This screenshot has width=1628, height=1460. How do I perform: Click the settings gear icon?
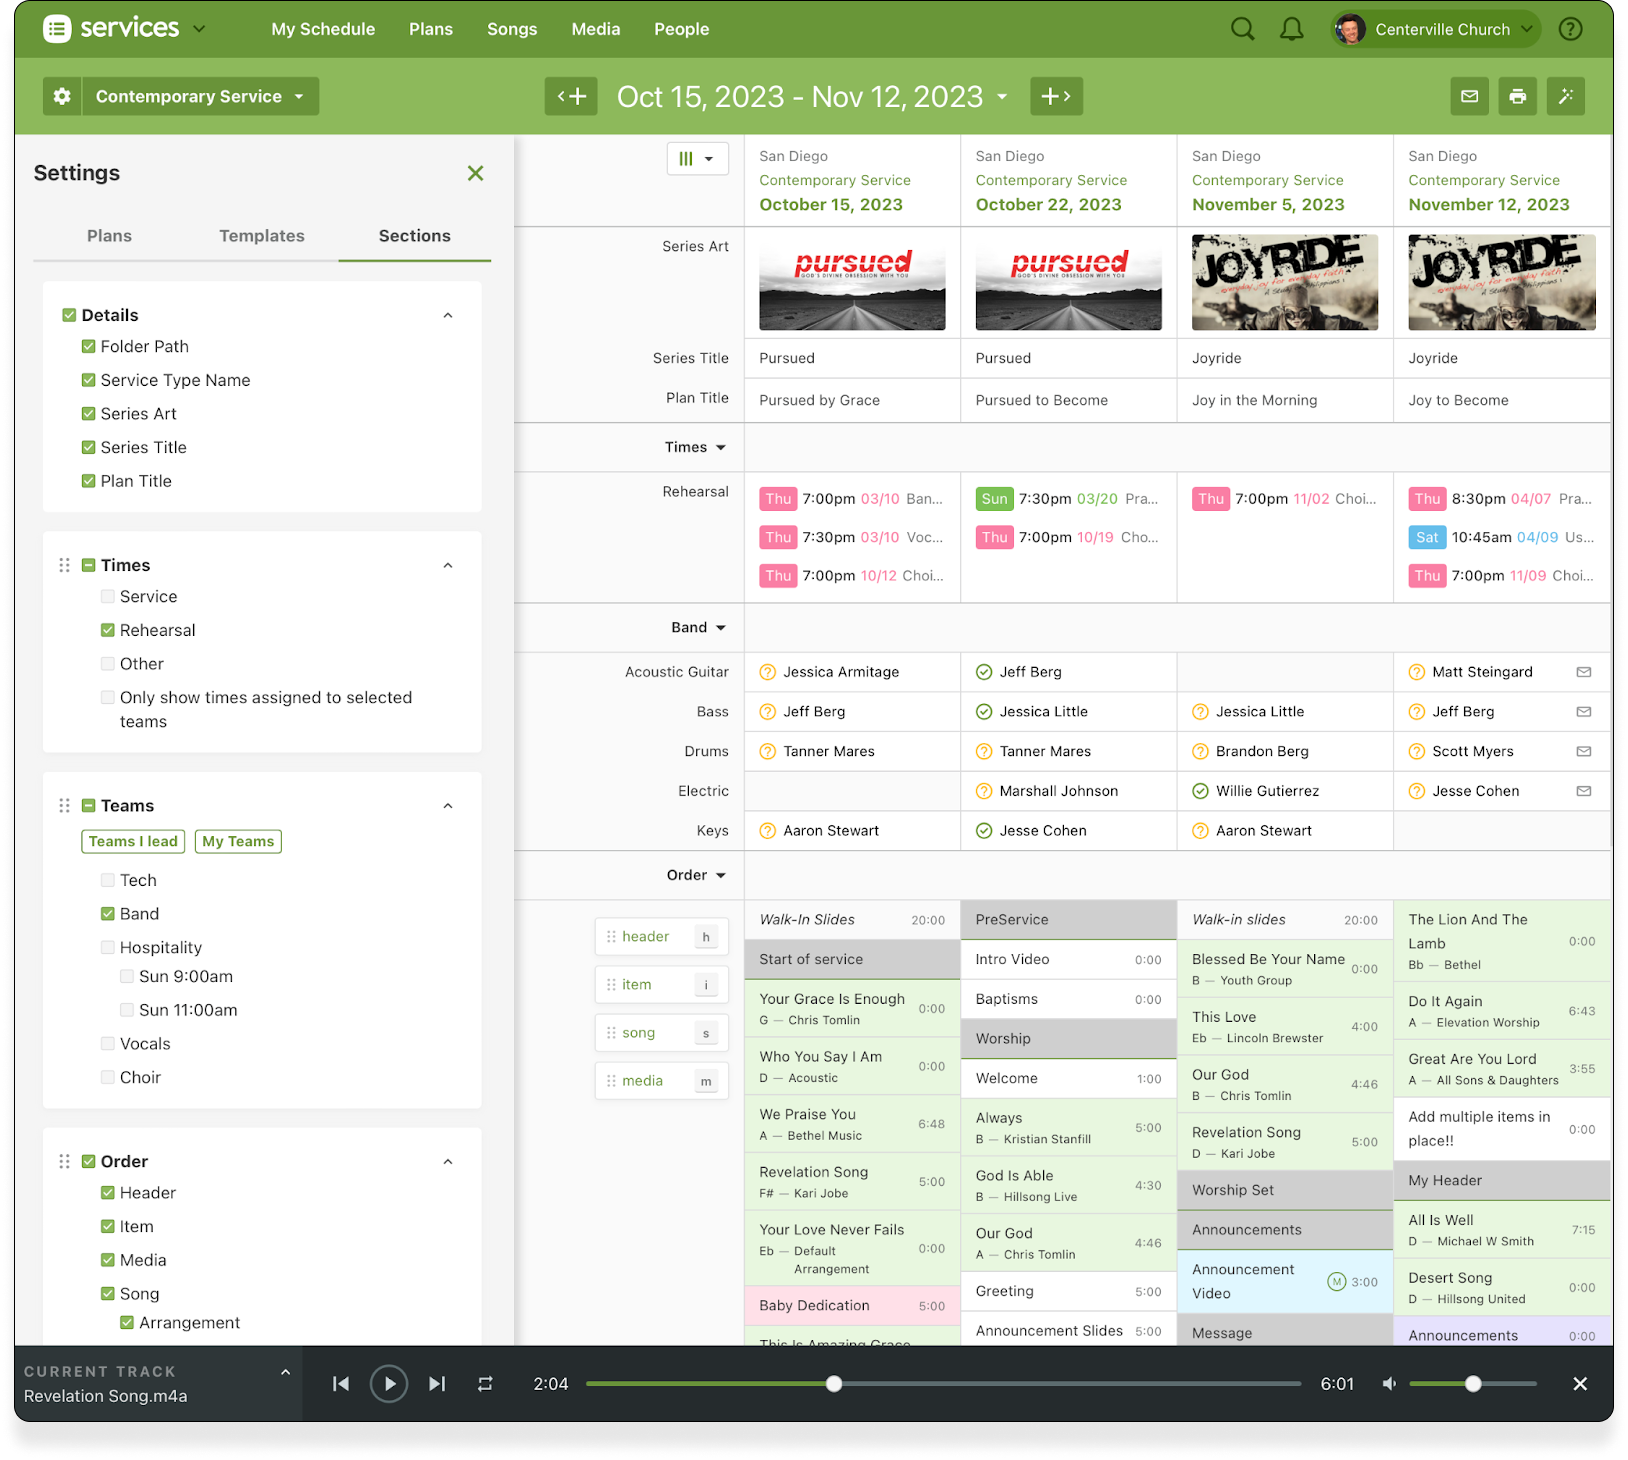point(62,96)
